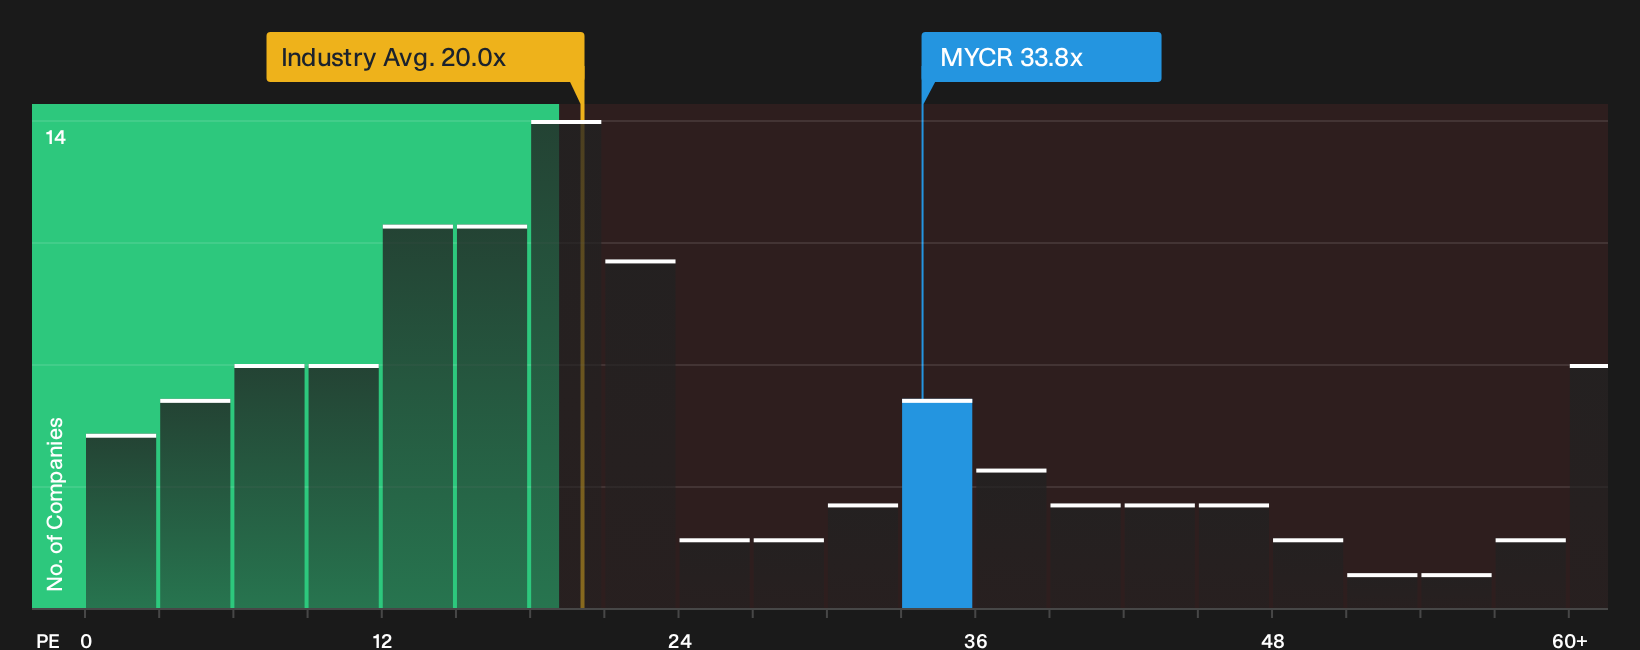Viewport: 1640px width, 650px height.
Task: Select the 60+ PE histogram bar
Action: click(x=1589, y=487)
